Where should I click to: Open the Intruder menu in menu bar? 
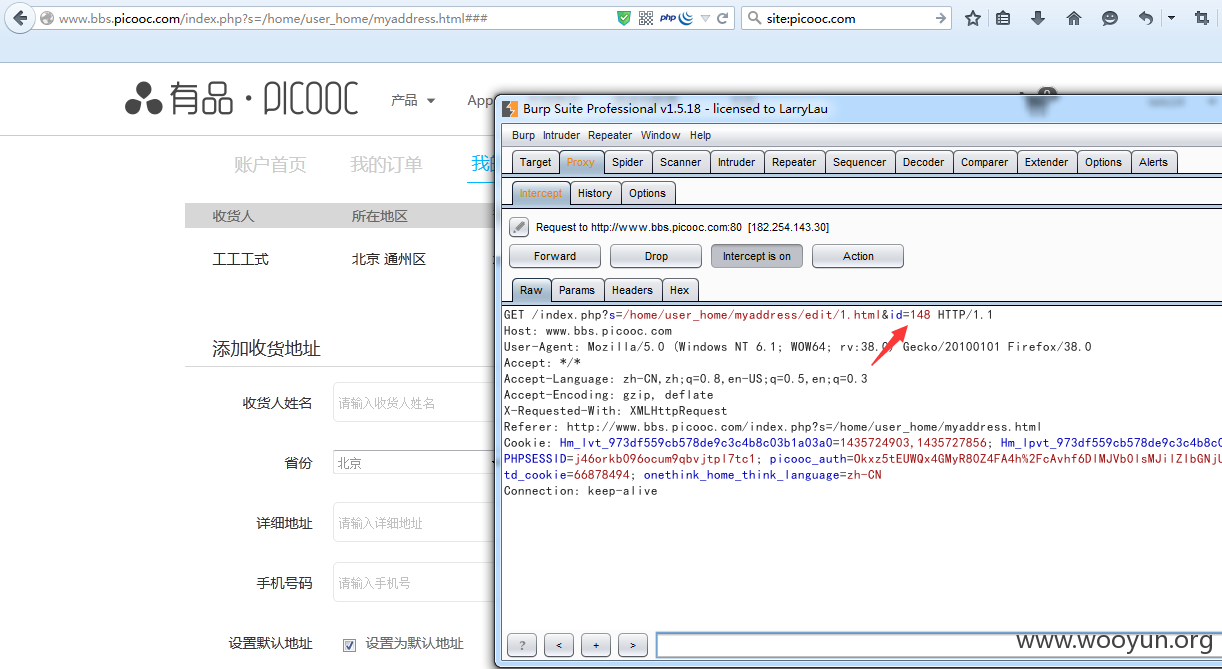pos(561,135)
